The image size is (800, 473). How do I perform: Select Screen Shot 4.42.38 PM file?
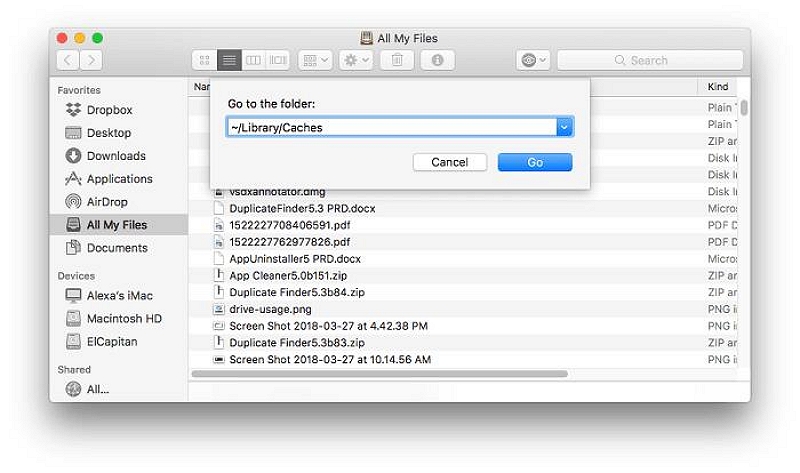tap(328, 326)
